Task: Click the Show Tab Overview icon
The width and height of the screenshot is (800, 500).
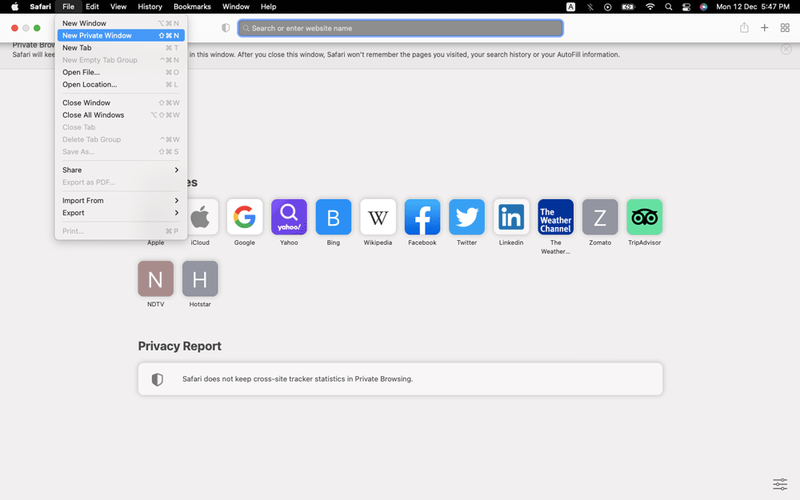Action: coord(784,28)
